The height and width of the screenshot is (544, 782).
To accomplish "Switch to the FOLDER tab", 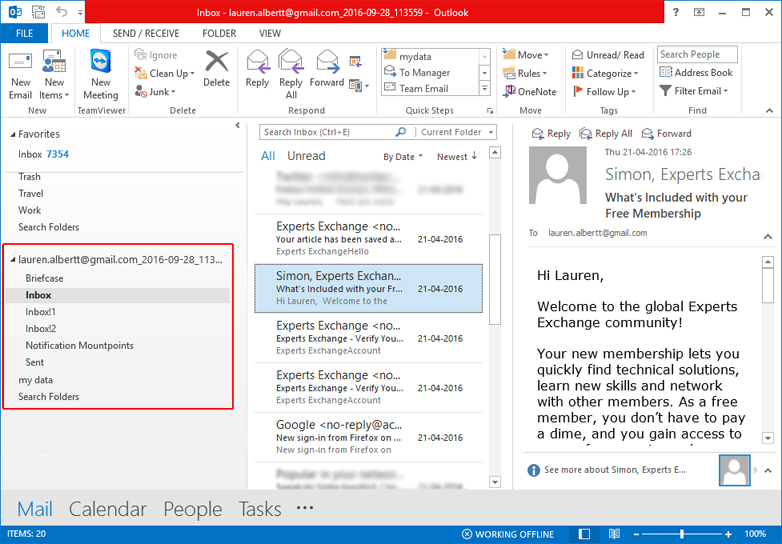I will click(219, 33).
